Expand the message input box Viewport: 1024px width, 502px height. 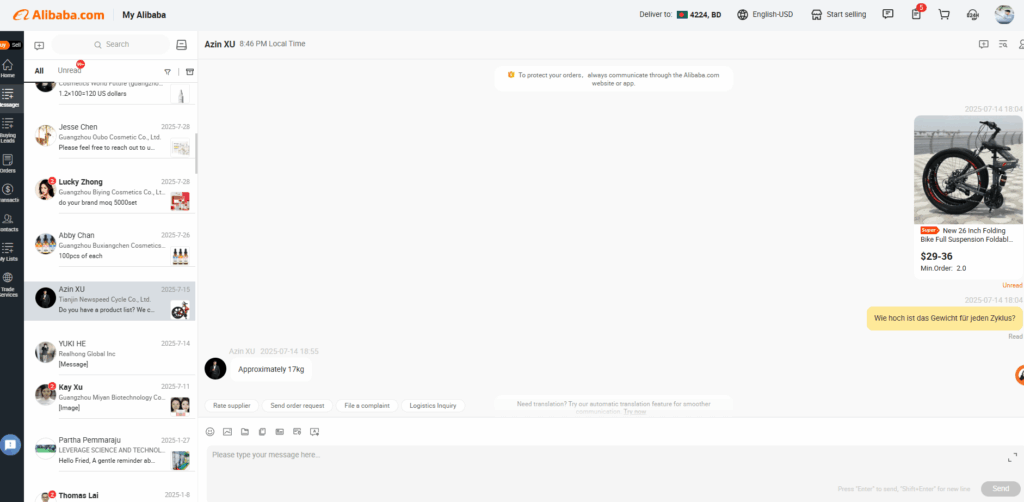(1012, 457)
